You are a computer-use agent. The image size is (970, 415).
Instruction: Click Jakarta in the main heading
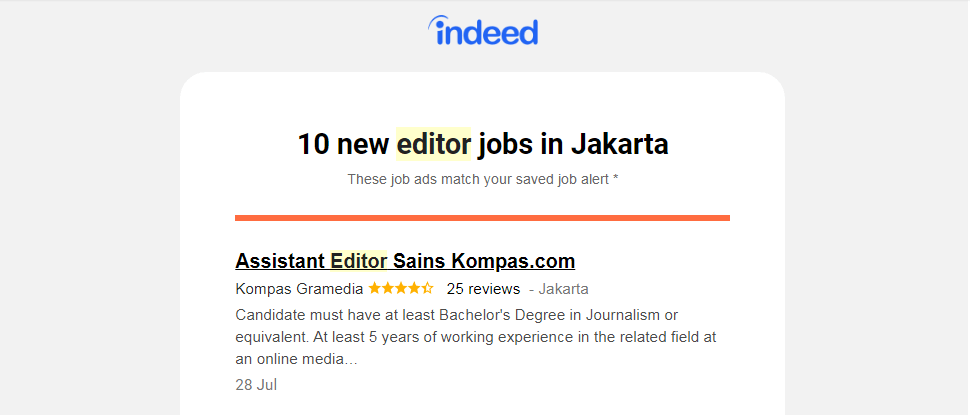point(619,144)
